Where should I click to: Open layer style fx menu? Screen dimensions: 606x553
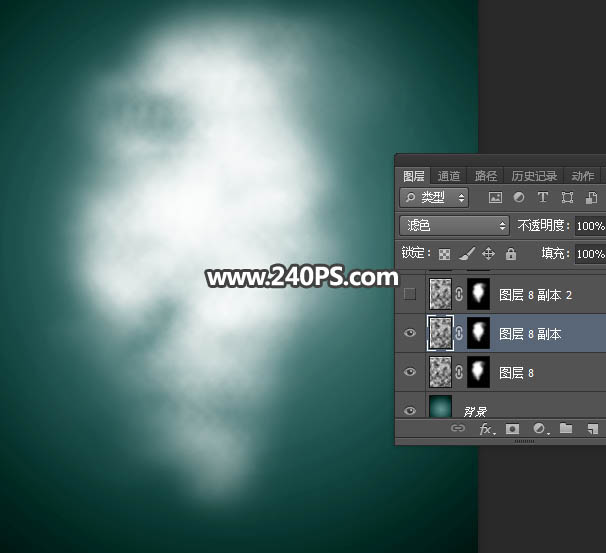click(487, 429)
